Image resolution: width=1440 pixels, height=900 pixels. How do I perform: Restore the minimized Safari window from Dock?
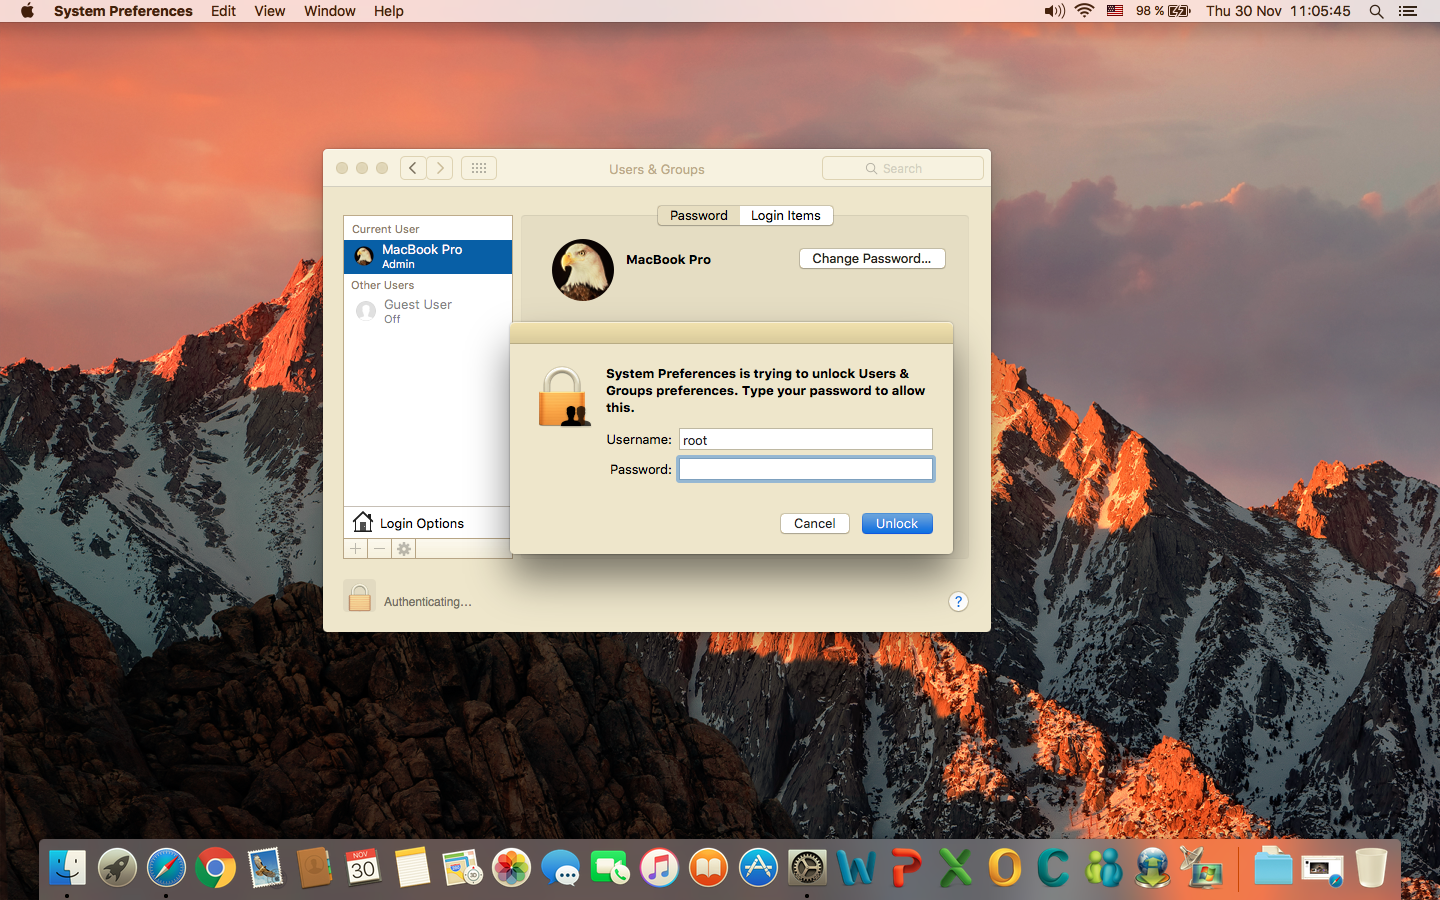click(x=1322, y=867)
